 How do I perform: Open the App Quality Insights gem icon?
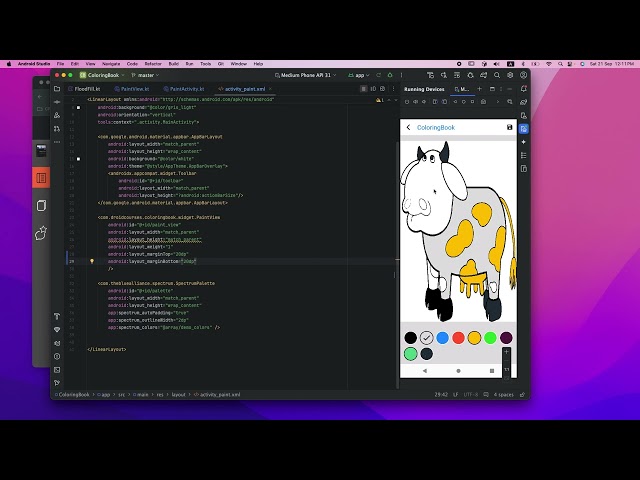[x=57, y=329]
